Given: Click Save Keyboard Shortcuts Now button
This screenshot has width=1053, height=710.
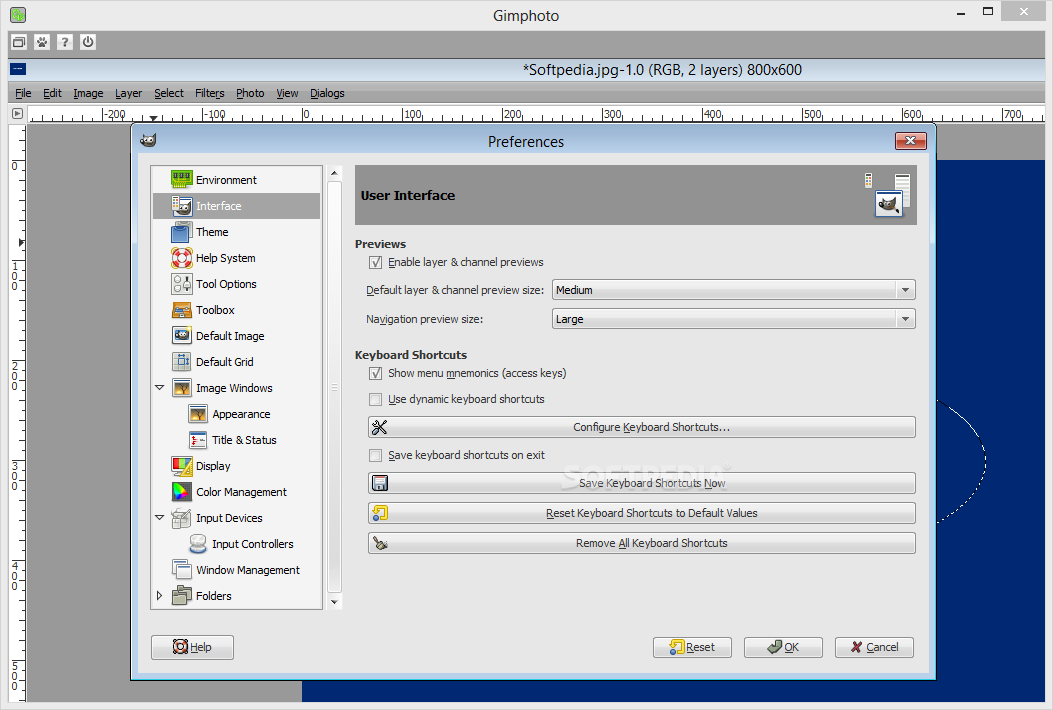Looking at the screenshot, I should 641,483.
